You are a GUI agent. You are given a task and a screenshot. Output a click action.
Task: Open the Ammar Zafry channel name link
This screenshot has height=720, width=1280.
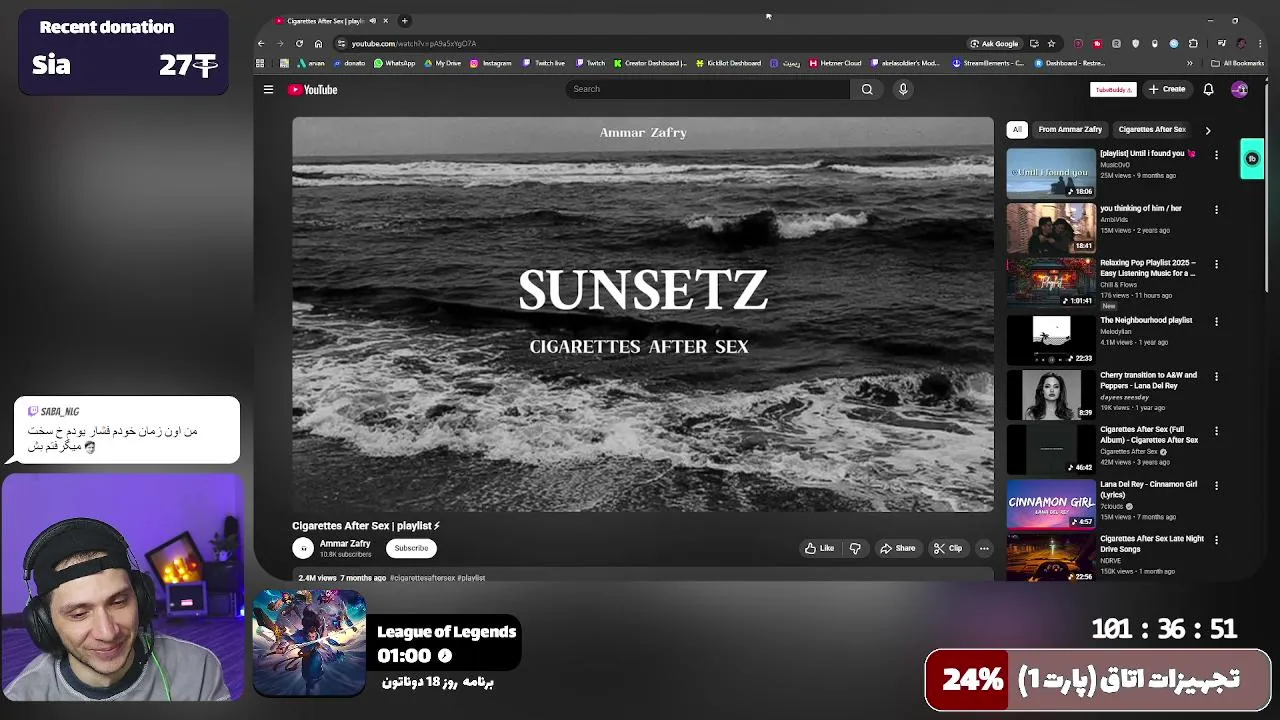click(x=345, y=543)
